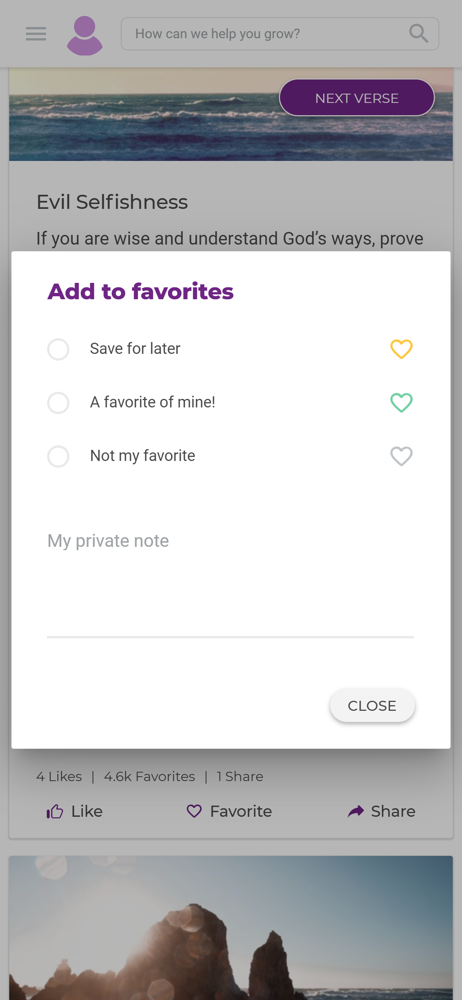Click the magnifying glass search icon

pos(419,33)
